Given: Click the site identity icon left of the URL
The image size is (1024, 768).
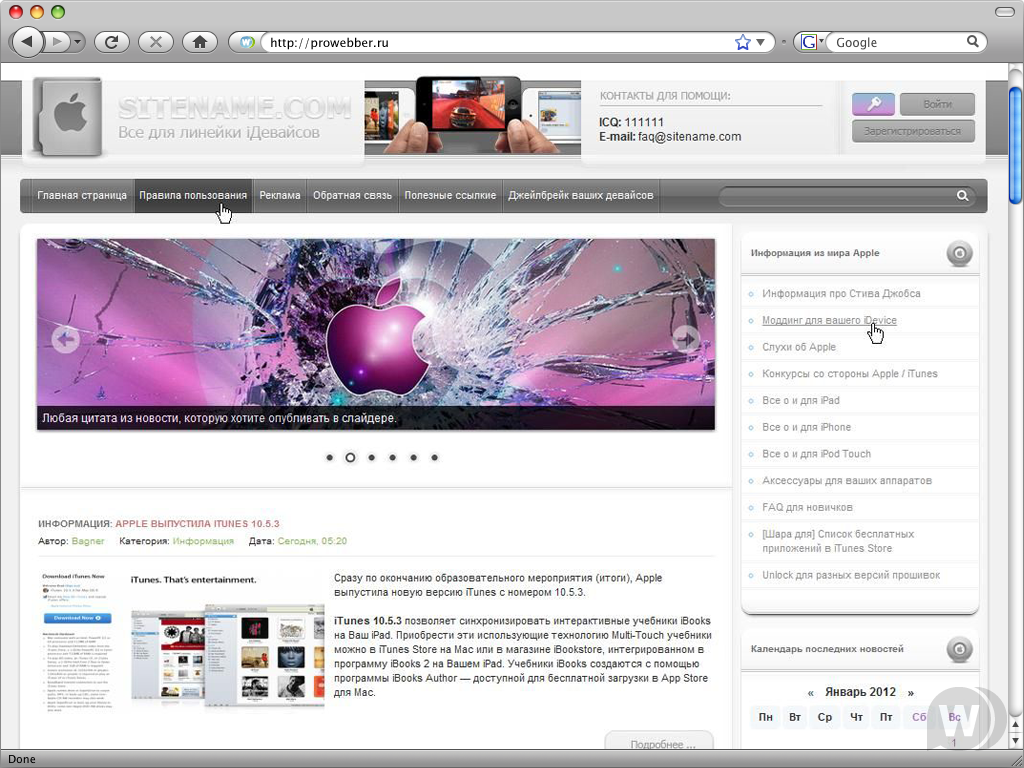Looking at the screenshot, I should pyautogui.click(x=246, y=42).
